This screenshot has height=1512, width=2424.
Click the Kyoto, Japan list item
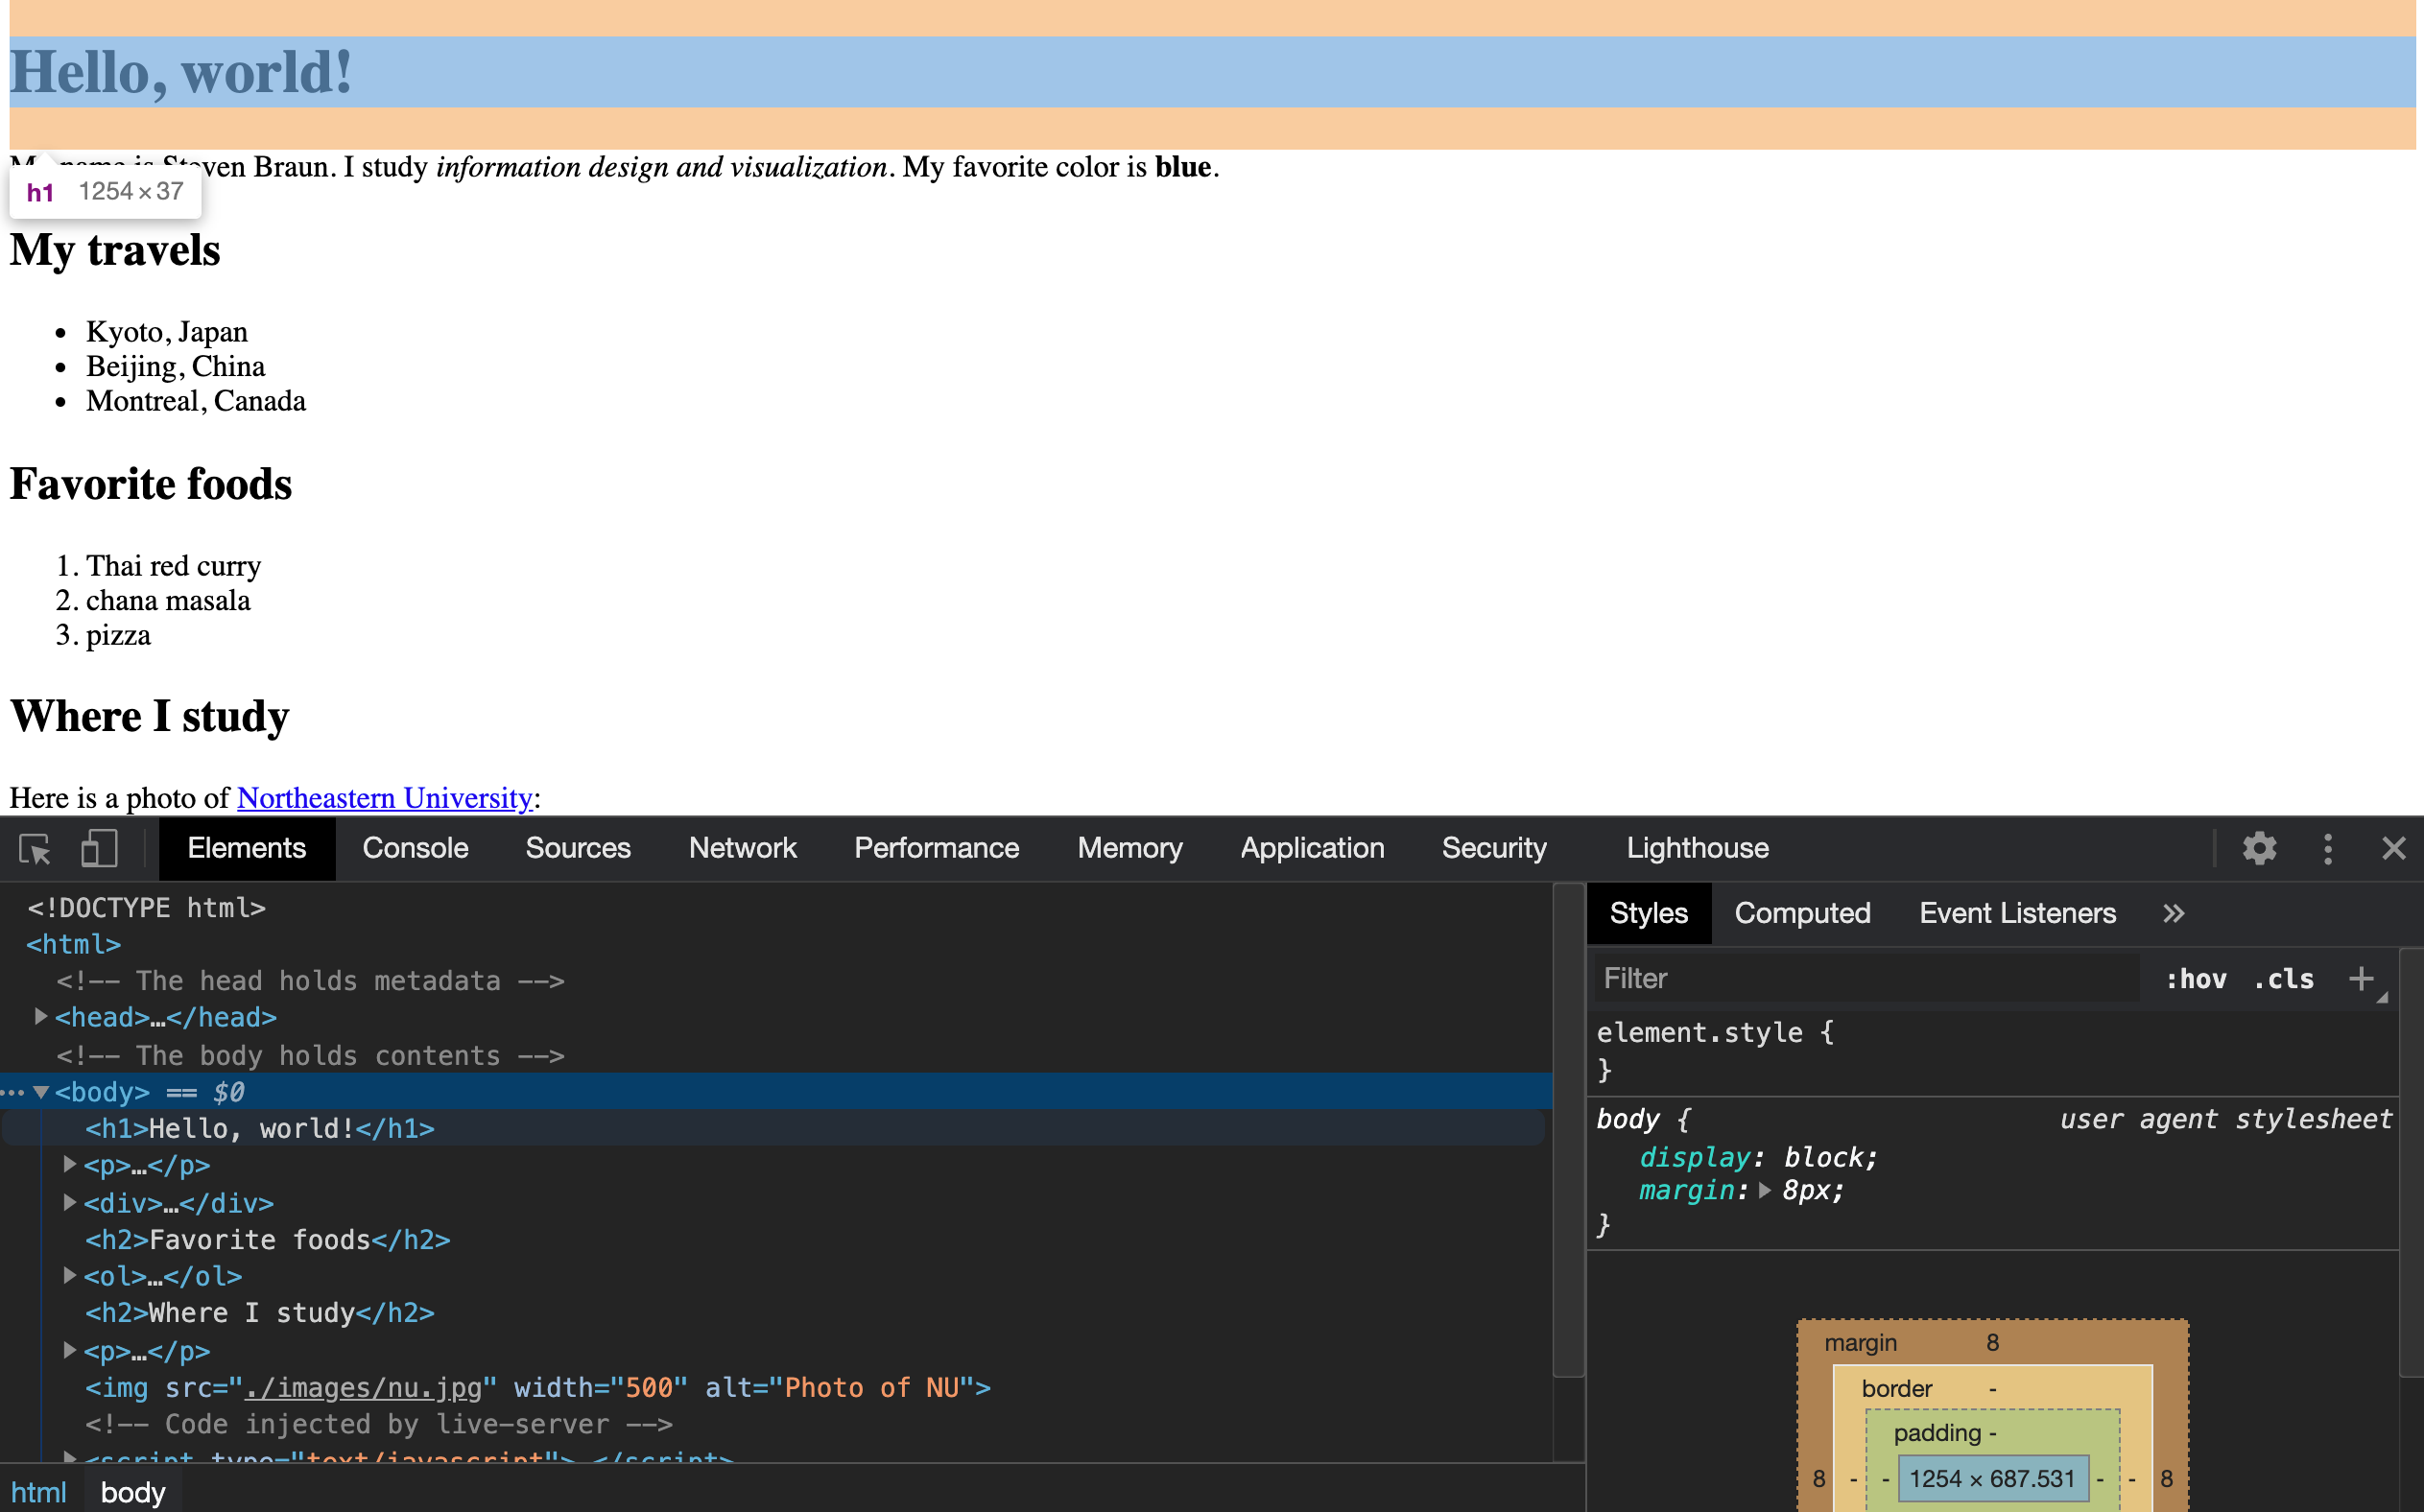pos(166,332)
